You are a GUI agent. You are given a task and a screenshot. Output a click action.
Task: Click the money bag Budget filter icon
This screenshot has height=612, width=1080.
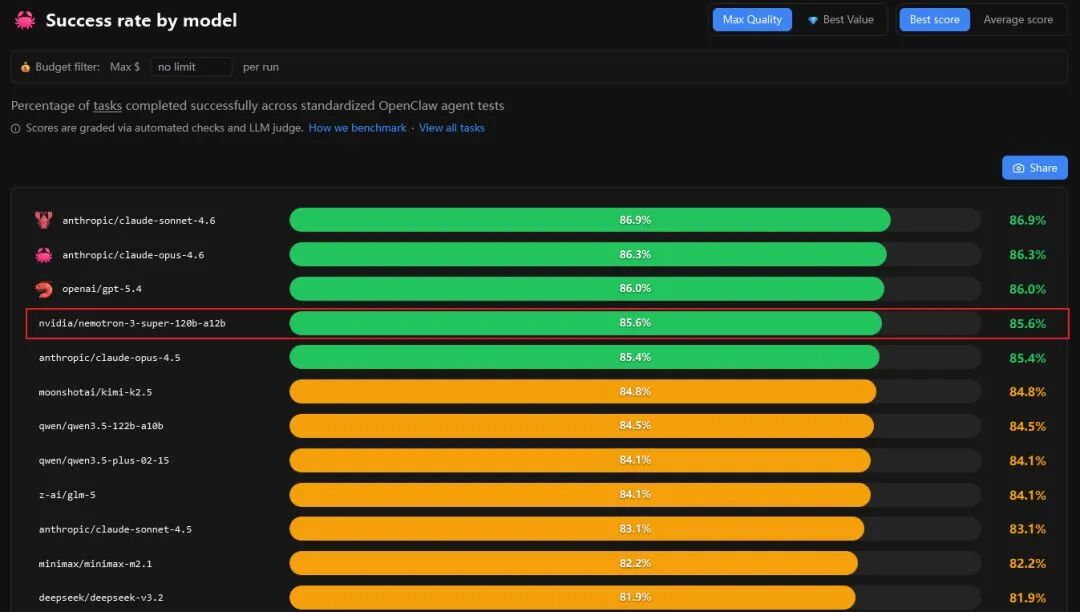point(25,67)
